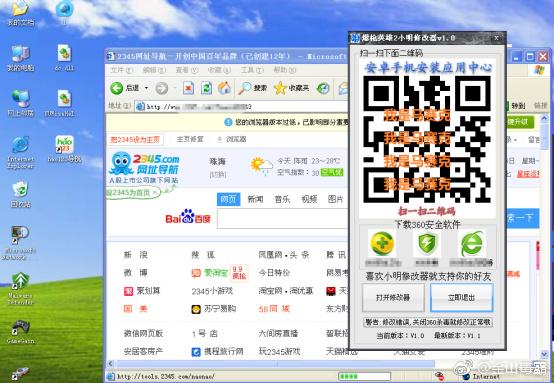This screenshot has height=383, width=554.
Task: Click the 2345.com octopus logo
Action: [143, 168]
